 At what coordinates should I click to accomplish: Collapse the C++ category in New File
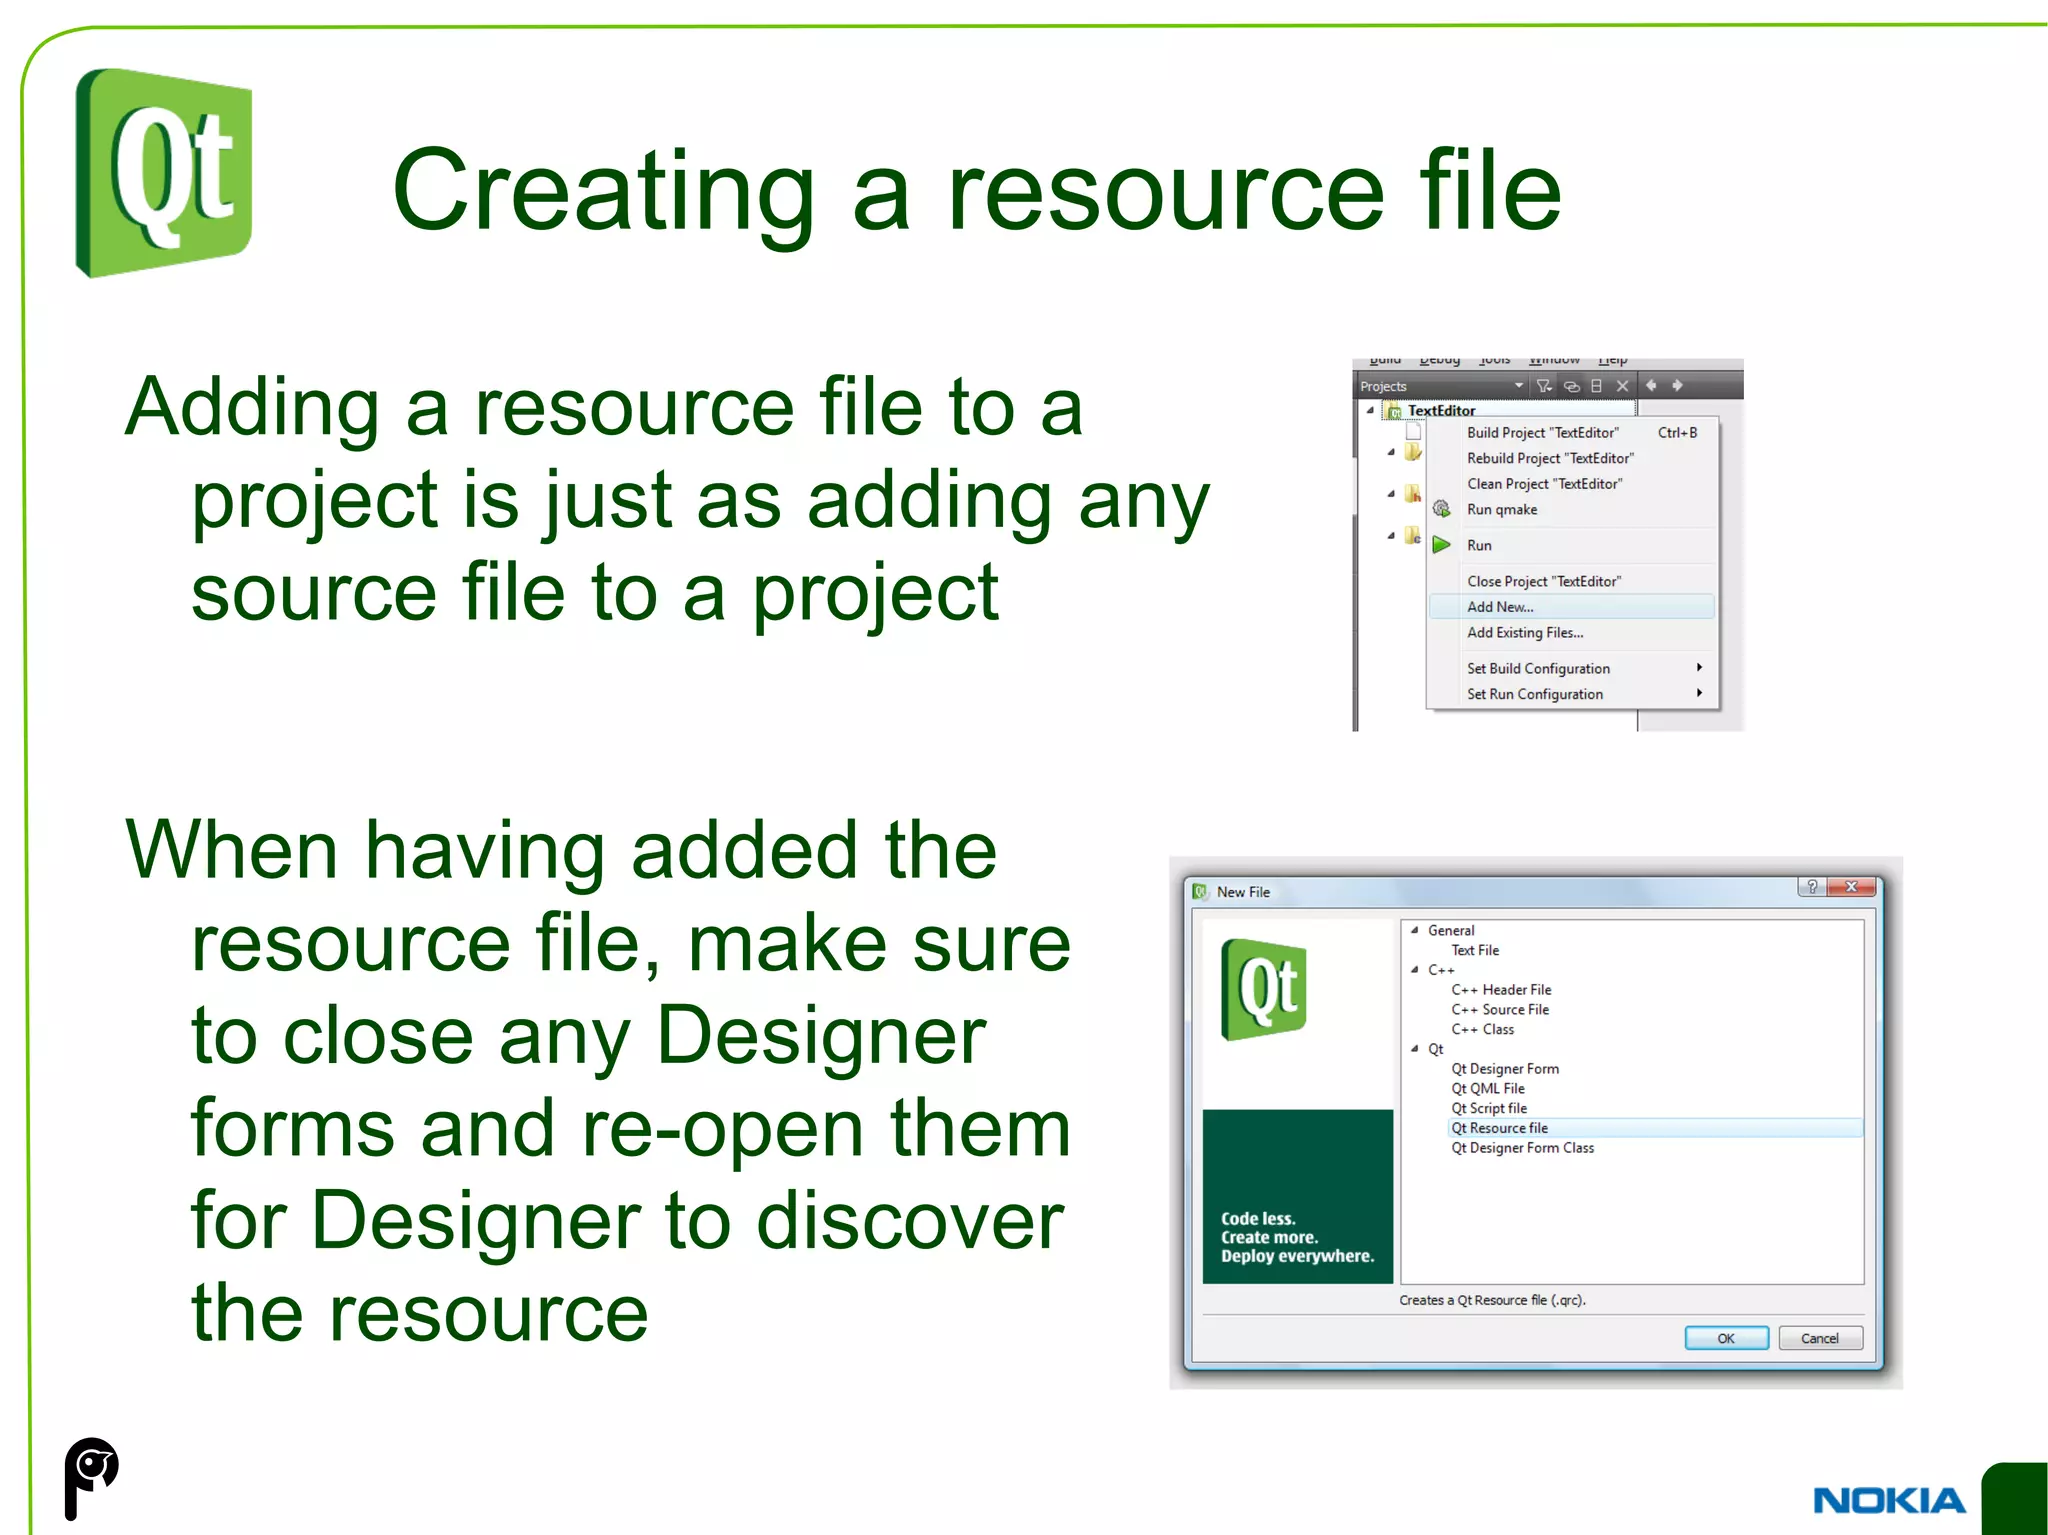pos(1415,970)
